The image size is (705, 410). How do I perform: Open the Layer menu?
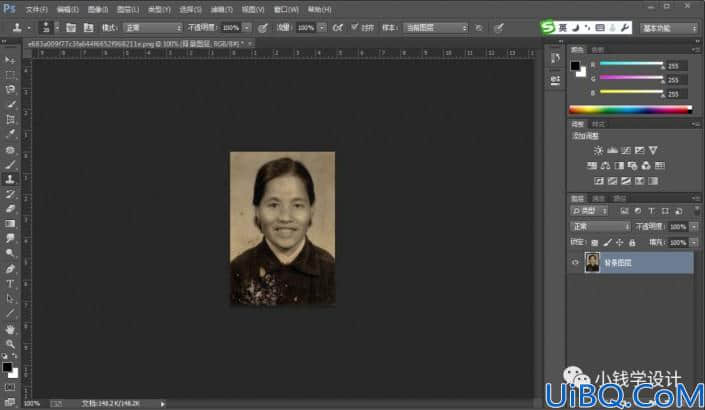tap(128, 9)
